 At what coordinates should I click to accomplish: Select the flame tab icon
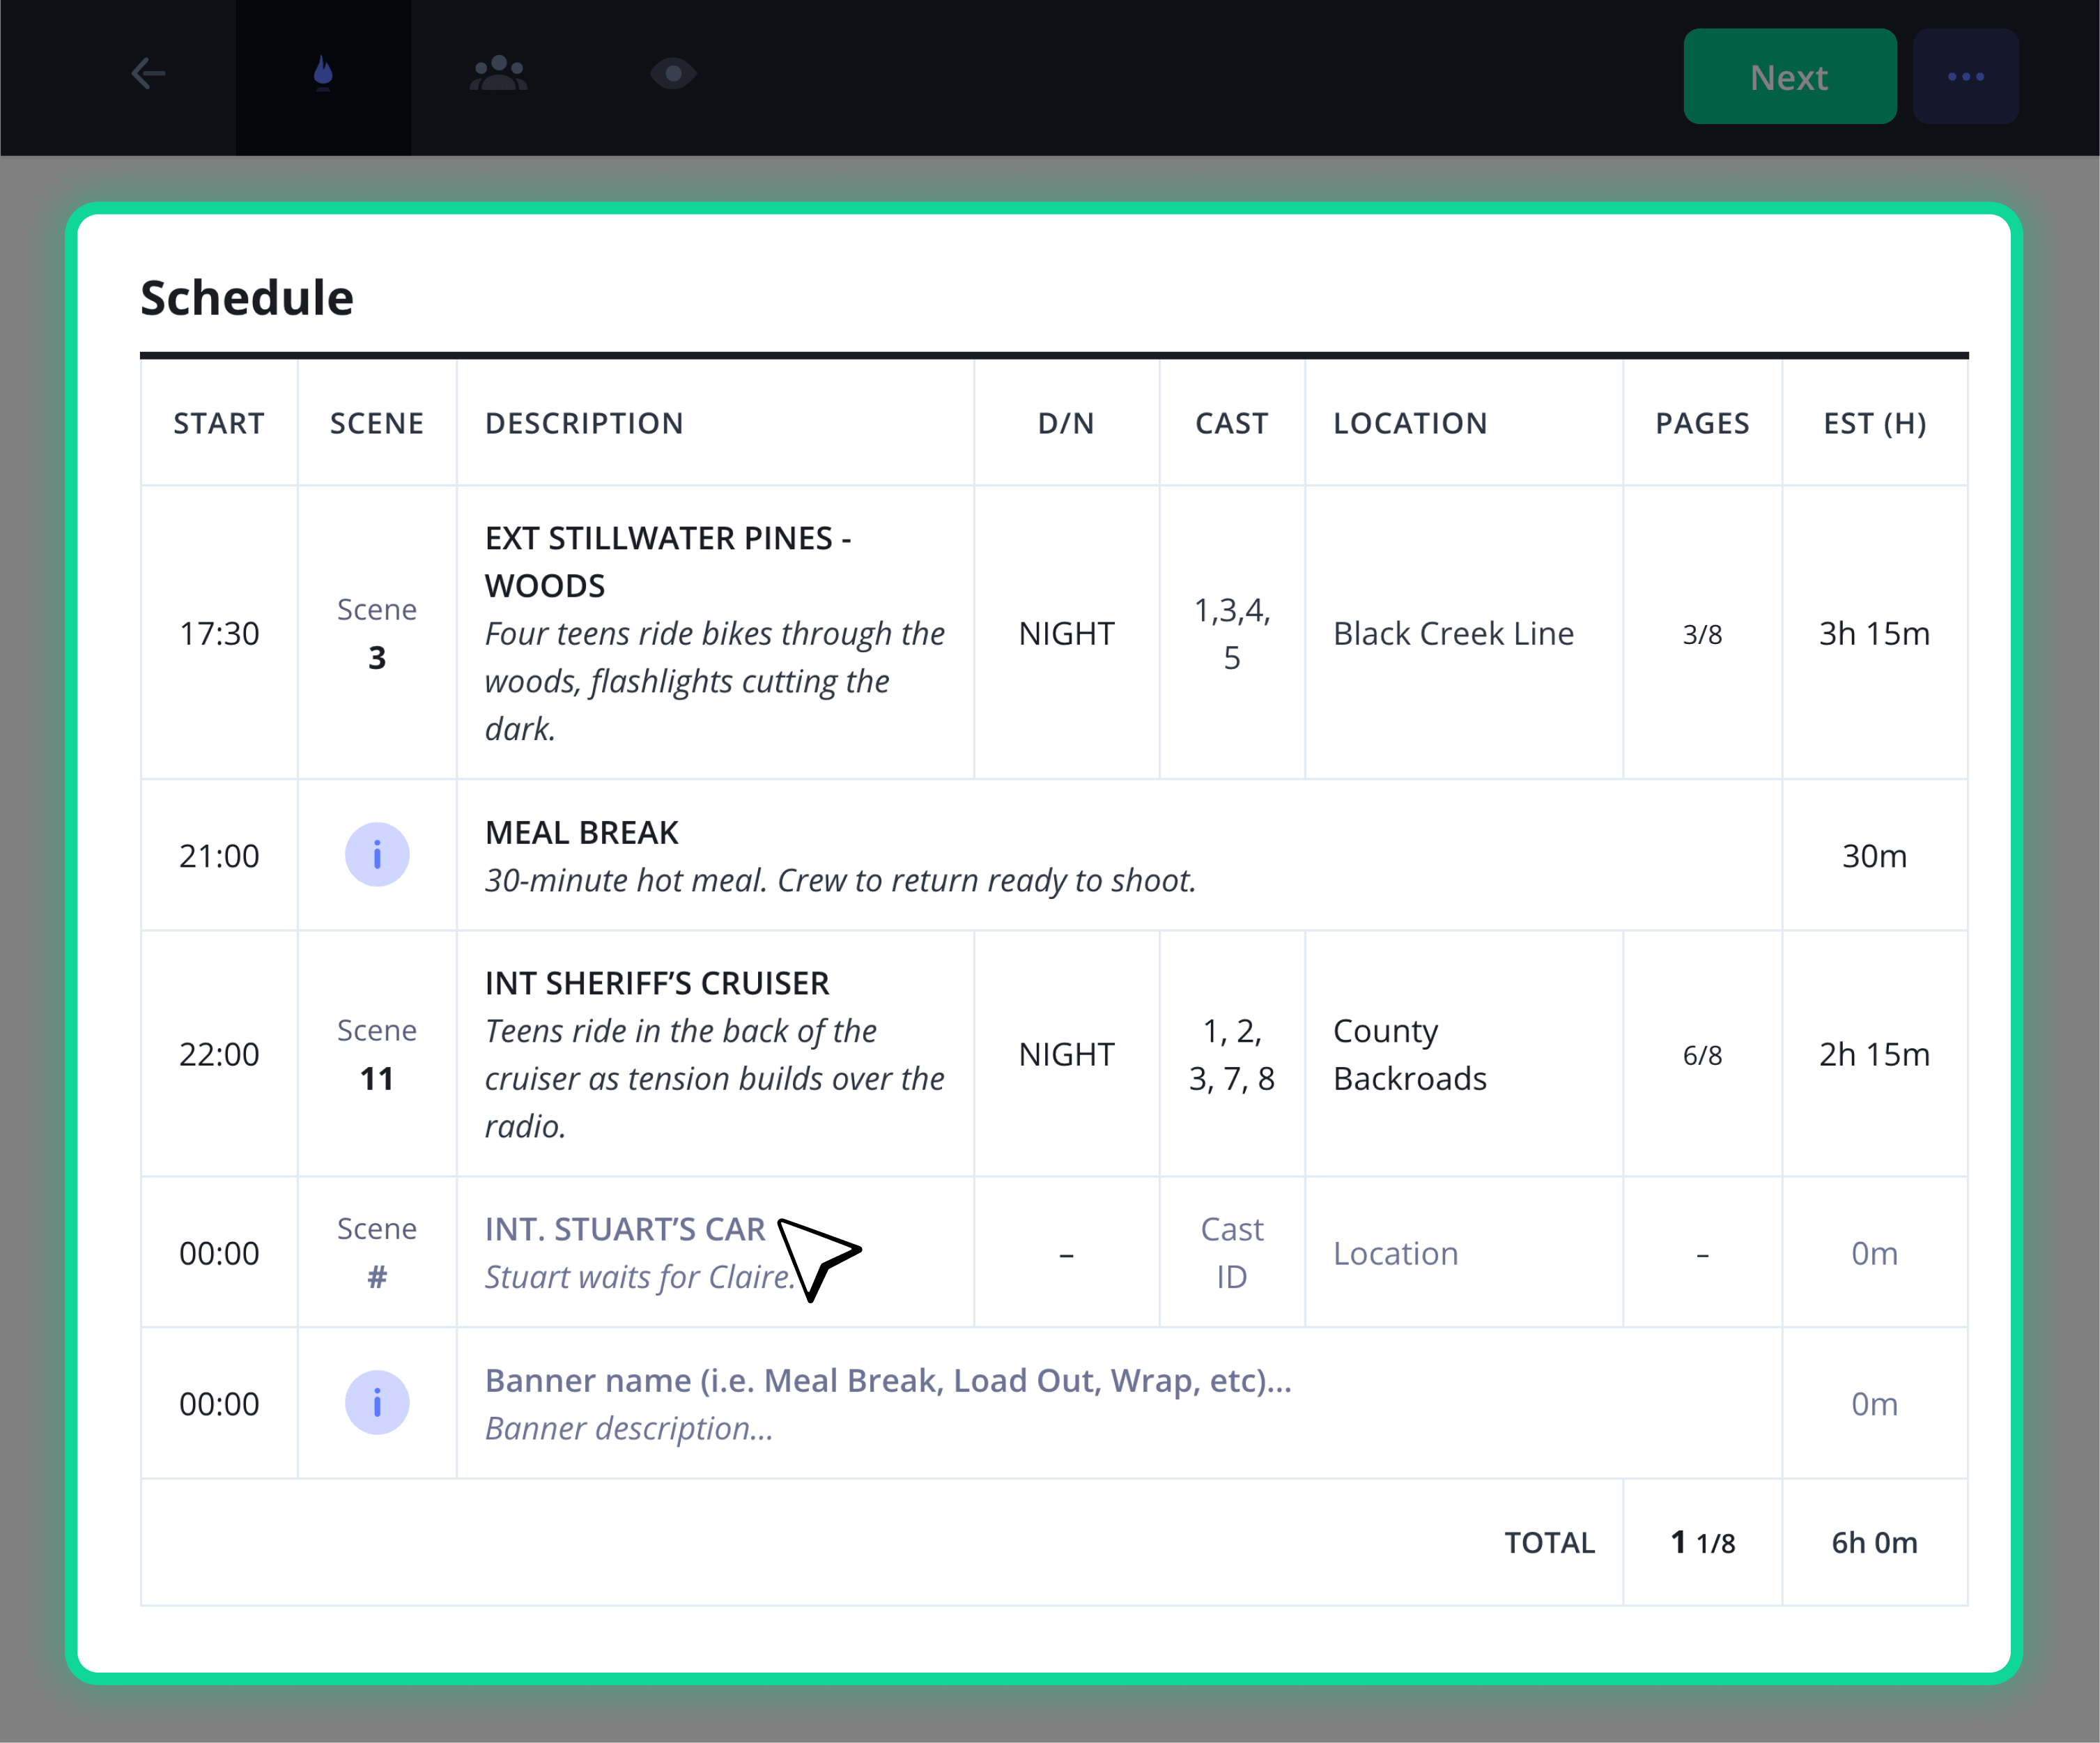[323, 74]
